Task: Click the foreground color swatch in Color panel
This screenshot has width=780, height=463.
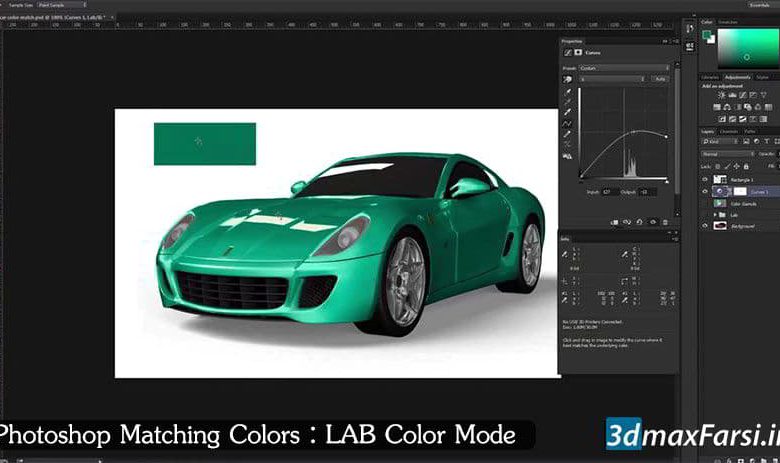Action: tap(706, 34)
